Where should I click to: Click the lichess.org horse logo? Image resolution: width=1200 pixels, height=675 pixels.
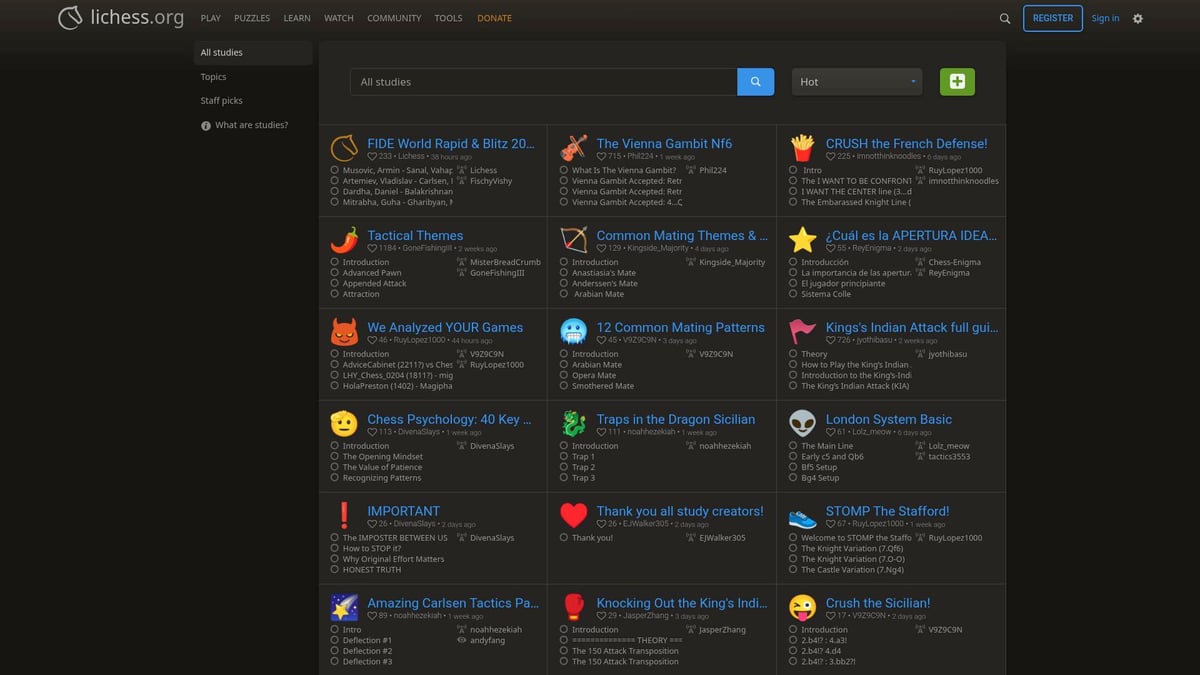pyautogui.click(x=70, y=18)
